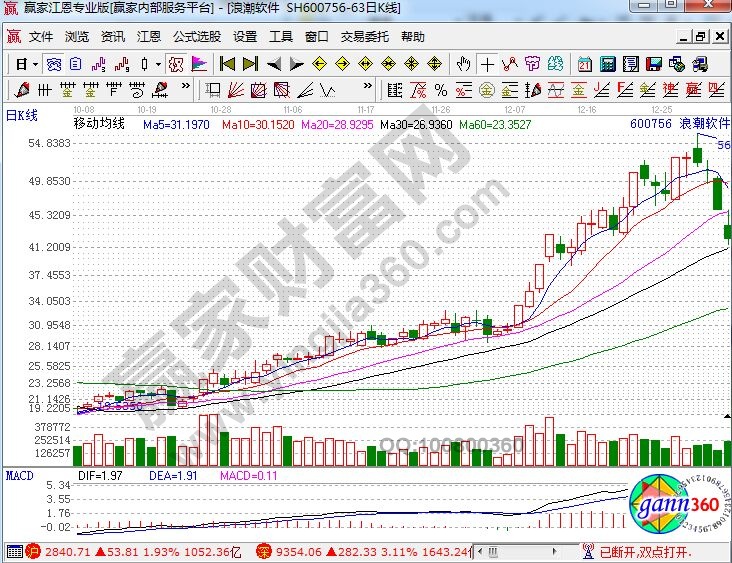Click the colored flag icon
Image resolution: width=732 pixels, height=563 pixels.
coord(199,64)
